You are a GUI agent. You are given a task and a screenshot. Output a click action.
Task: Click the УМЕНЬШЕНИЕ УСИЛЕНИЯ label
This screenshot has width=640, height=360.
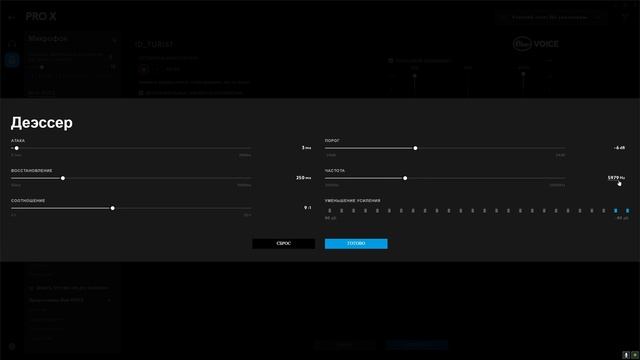pos(353,201)
